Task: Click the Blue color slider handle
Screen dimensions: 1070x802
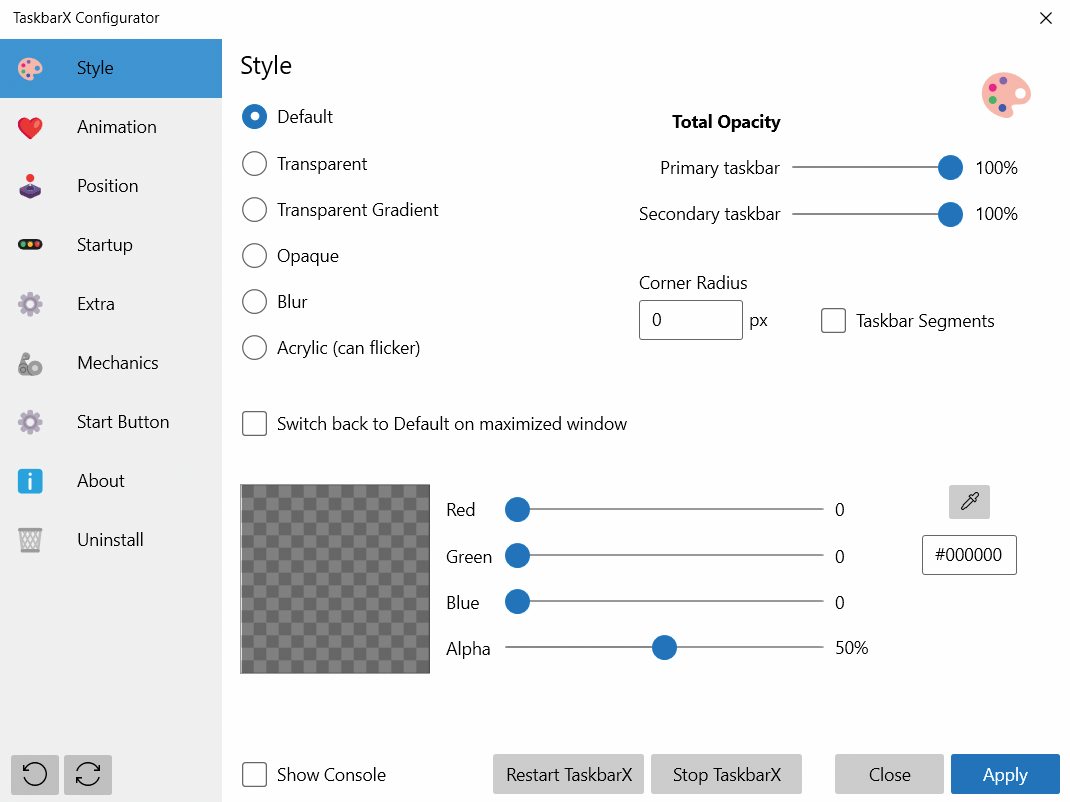Action: click(x=517, y=601)
